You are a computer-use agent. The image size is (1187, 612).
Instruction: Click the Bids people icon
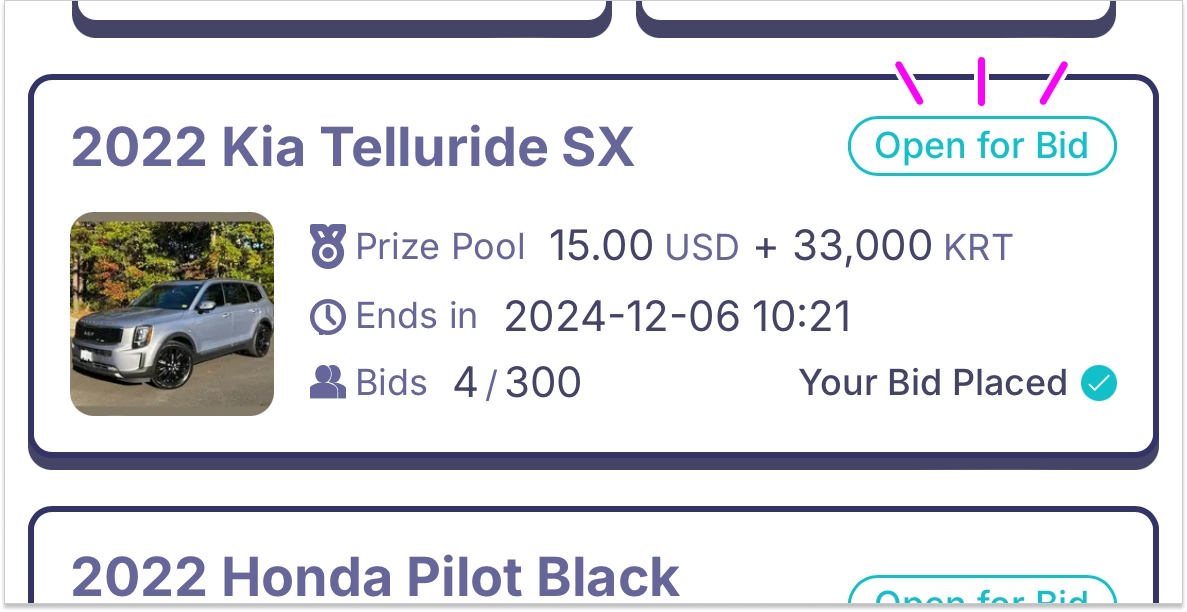tap(328, 383)
